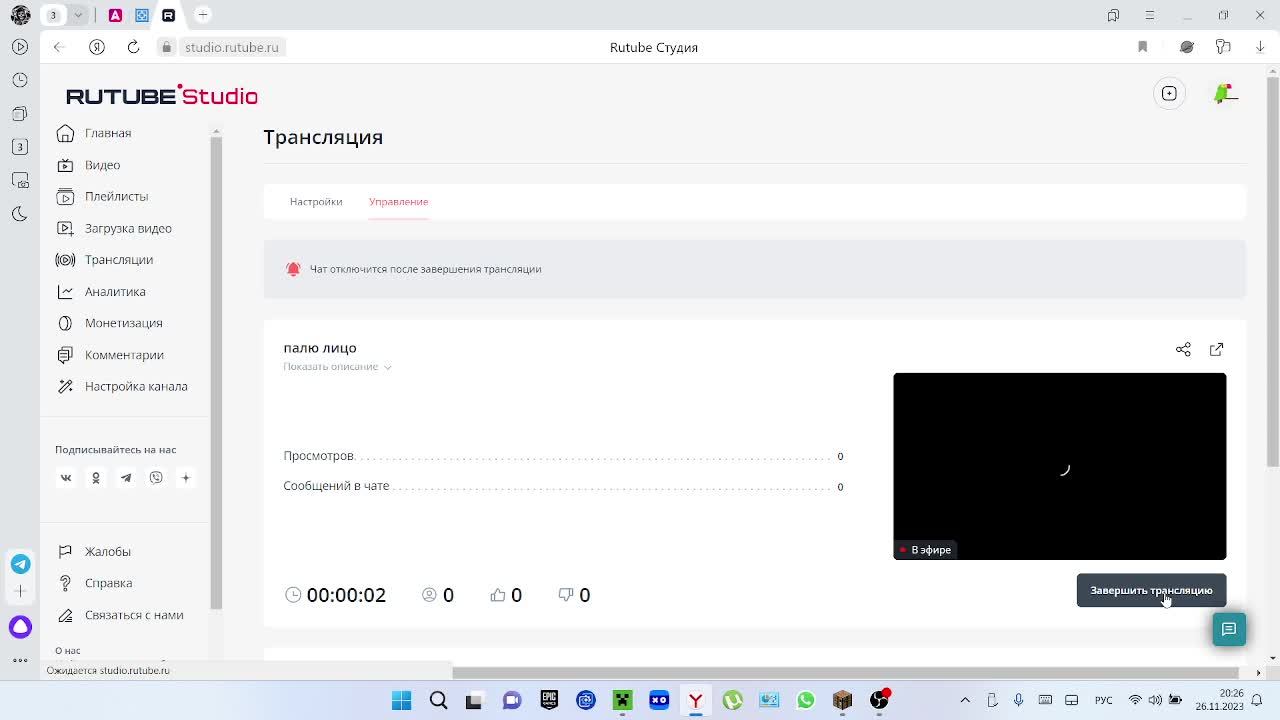The height and width of the screenshot is (720, 1280).
Task: Open the browser downloads arrow
Action: 1259,47
